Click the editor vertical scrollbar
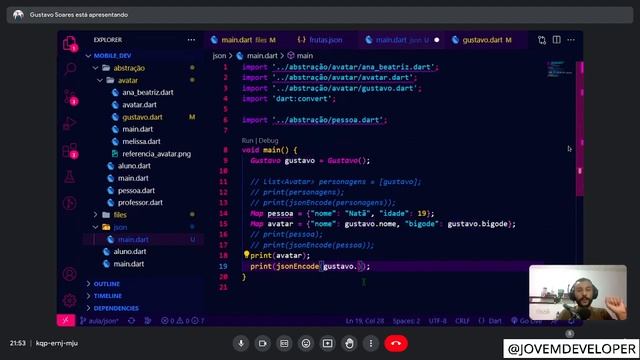This screenshot has width=640, height=360. tap(580, 128)
